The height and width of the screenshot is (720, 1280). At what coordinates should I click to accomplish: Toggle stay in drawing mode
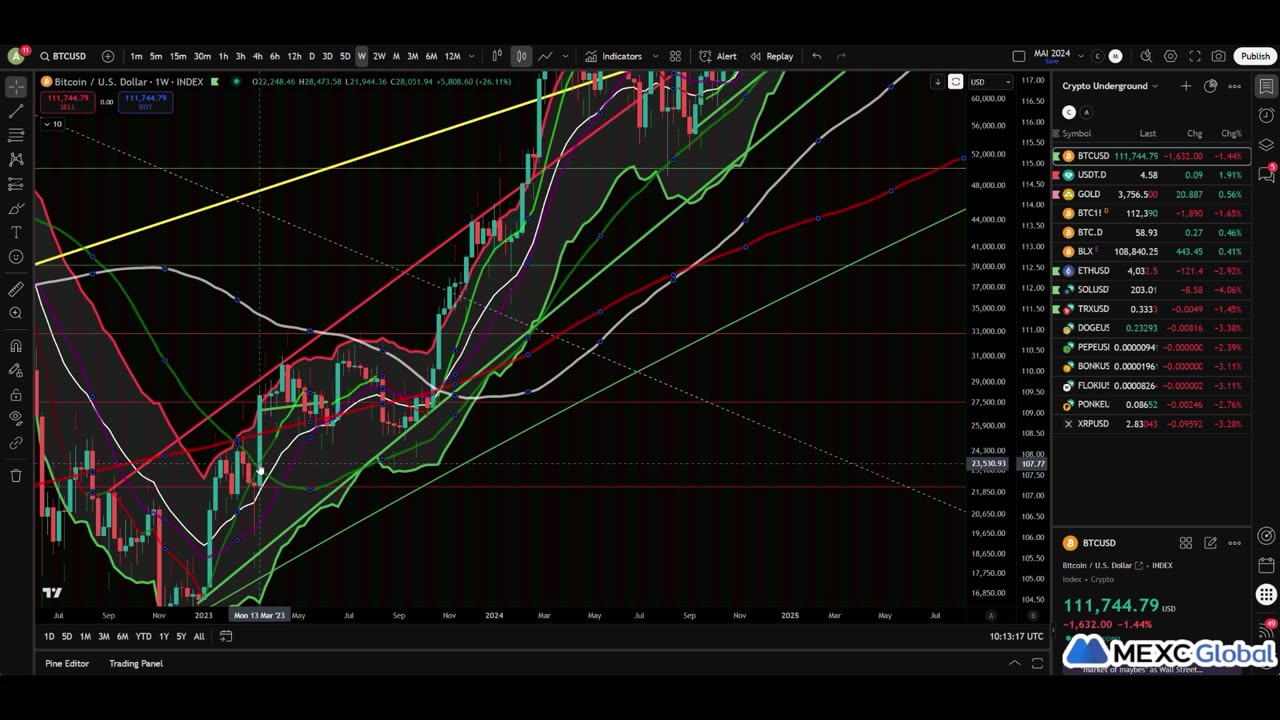16,370
